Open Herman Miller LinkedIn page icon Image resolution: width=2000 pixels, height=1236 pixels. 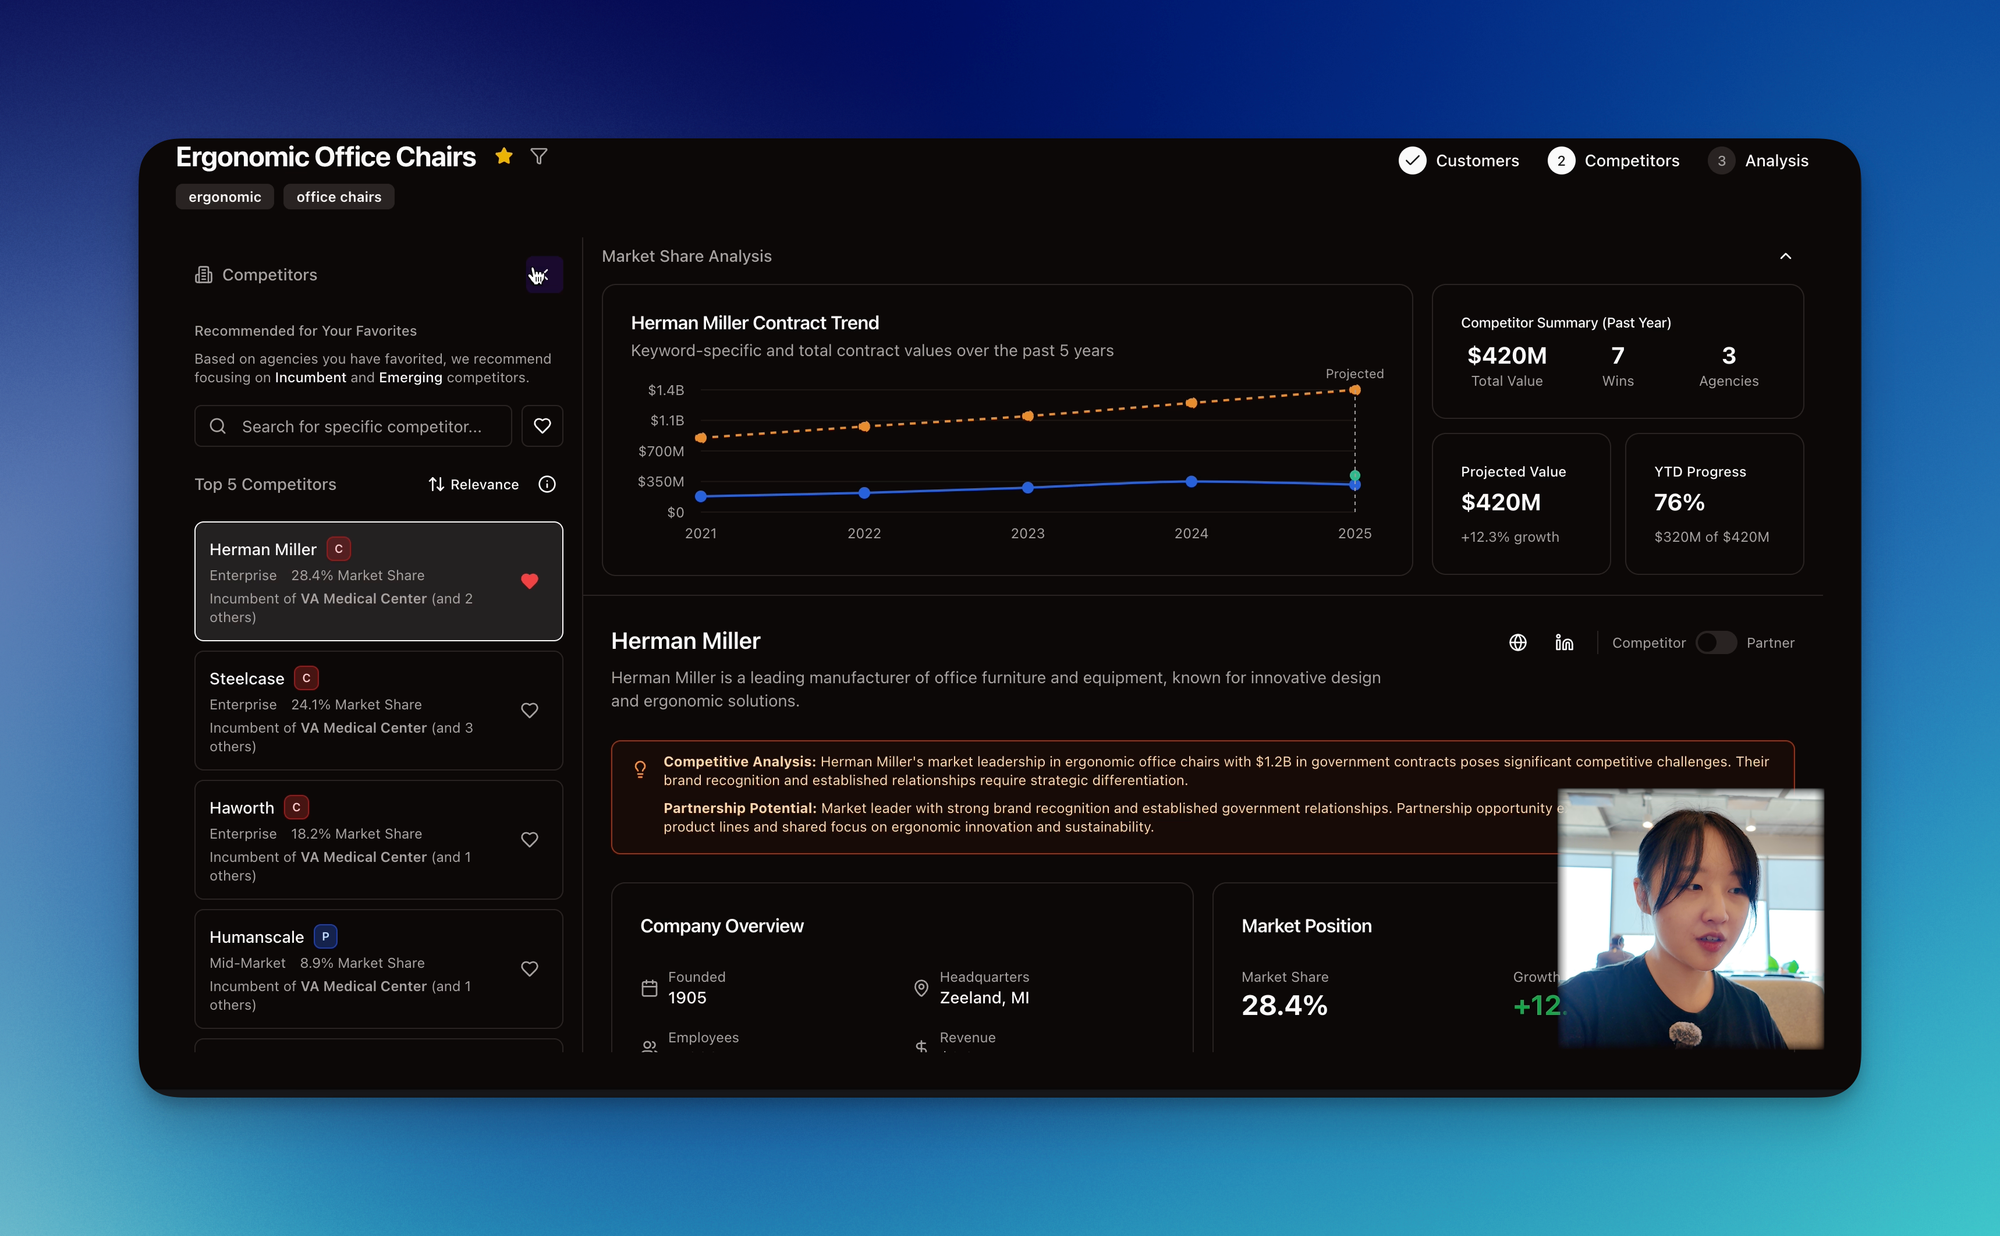1564,643
